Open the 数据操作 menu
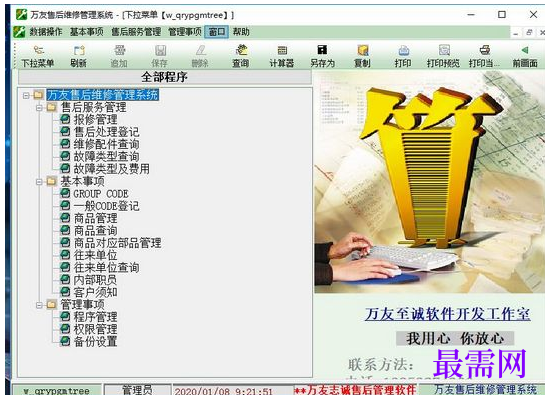 46,32
